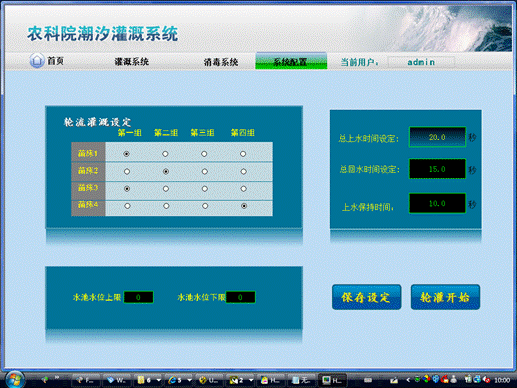Expand dropdown arrow beside the taskbar group labeled 2

click(251, 380)
